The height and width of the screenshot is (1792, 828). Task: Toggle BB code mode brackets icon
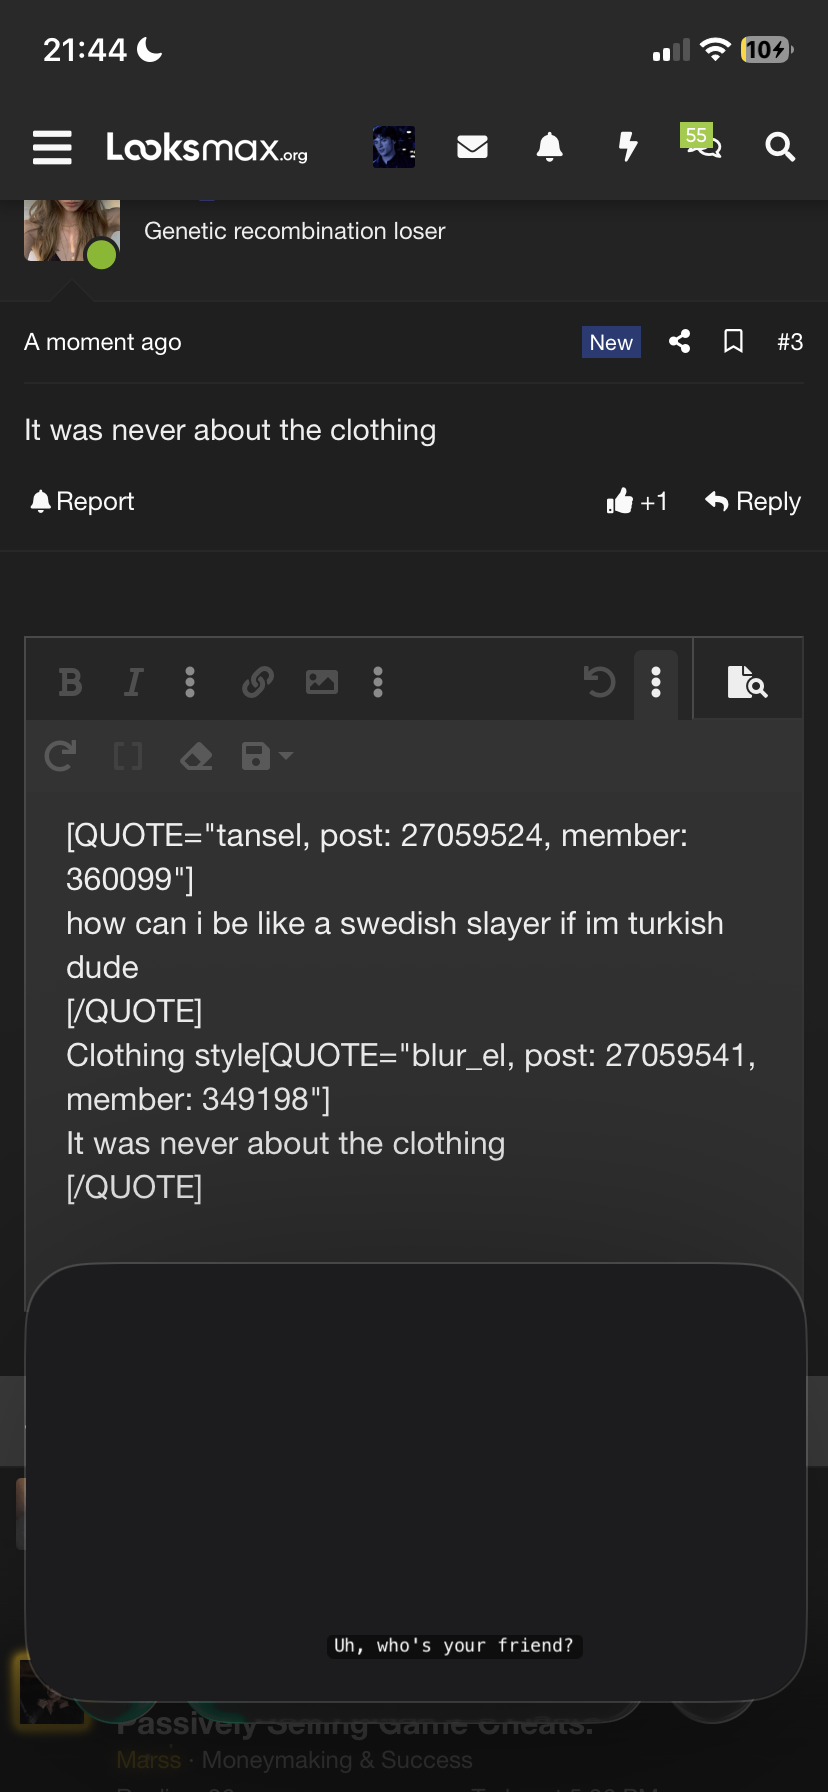click(128, 756)
